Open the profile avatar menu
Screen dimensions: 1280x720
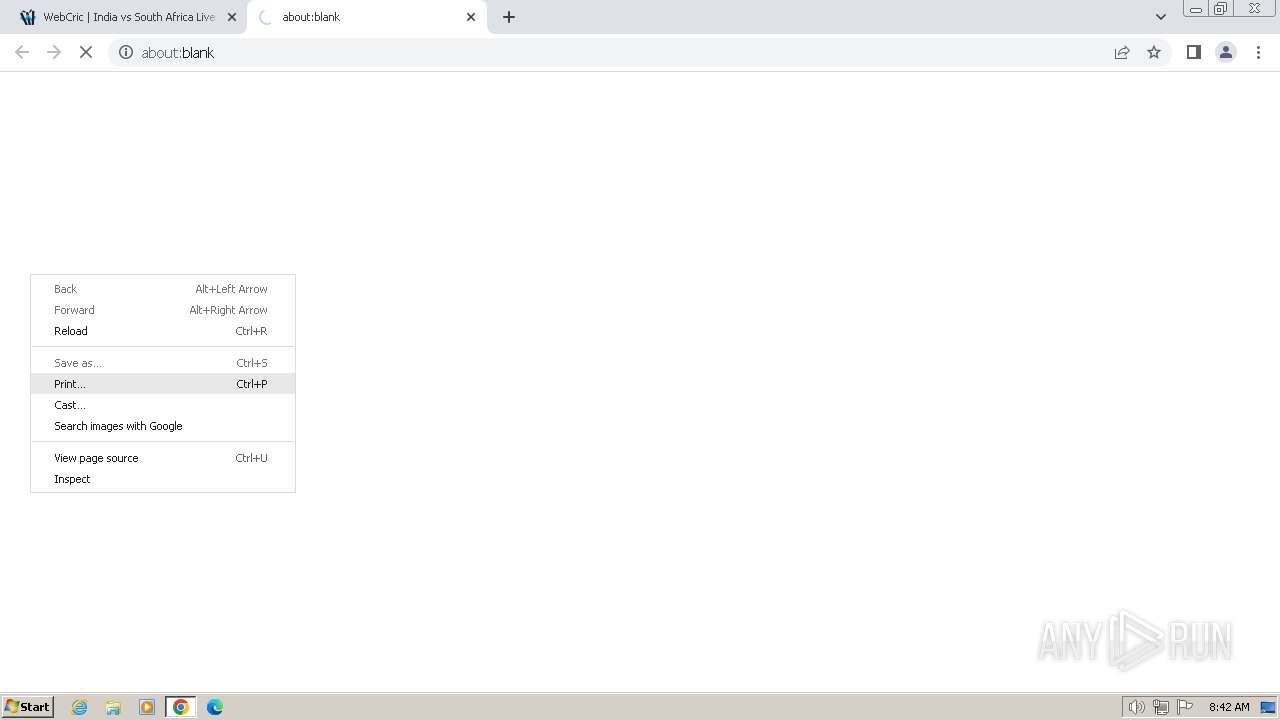(x=1225, y=52)
